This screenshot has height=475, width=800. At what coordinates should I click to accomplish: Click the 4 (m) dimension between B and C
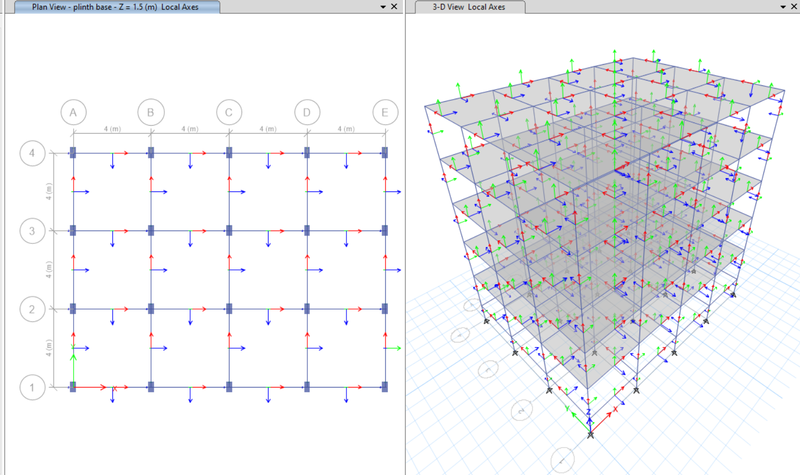tap(190, 129)
